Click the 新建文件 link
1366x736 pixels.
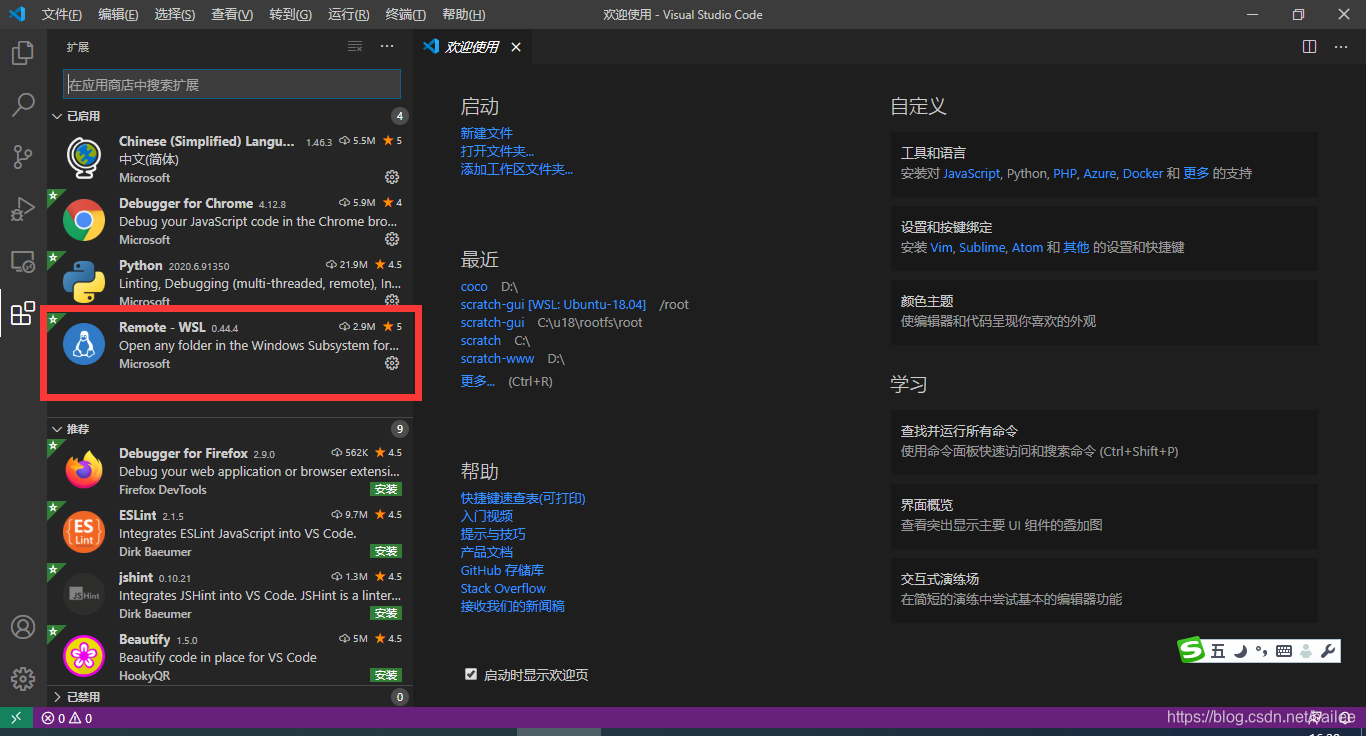tap(487, 133)
